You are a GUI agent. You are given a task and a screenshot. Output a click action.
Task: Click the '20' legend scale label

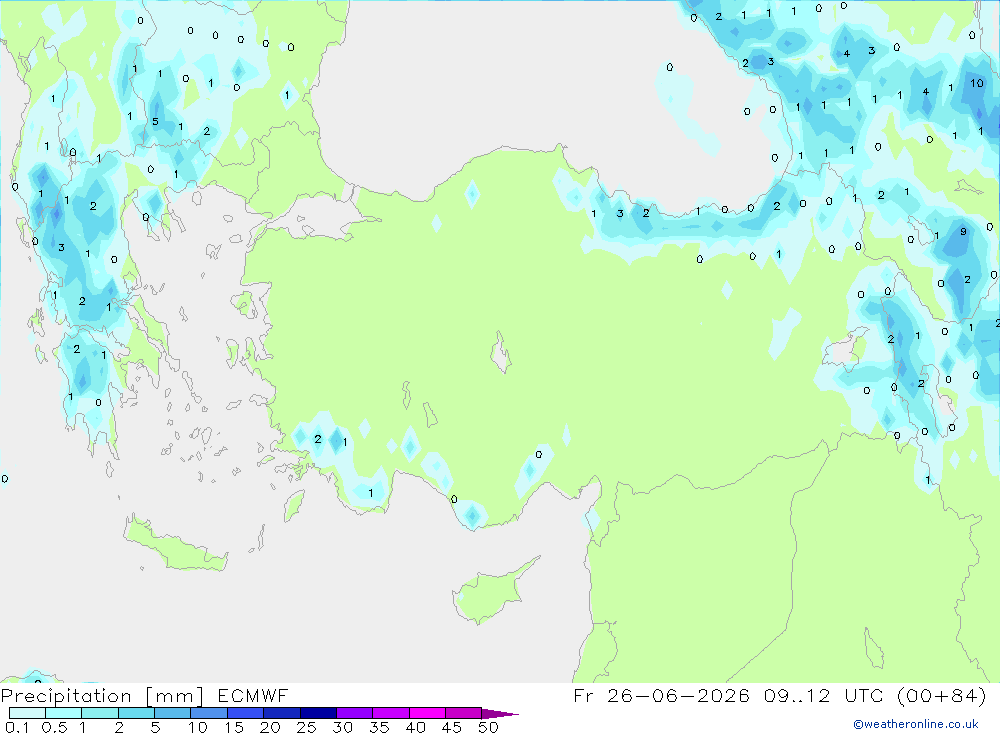pyautogui.click(x=270, y=727)
